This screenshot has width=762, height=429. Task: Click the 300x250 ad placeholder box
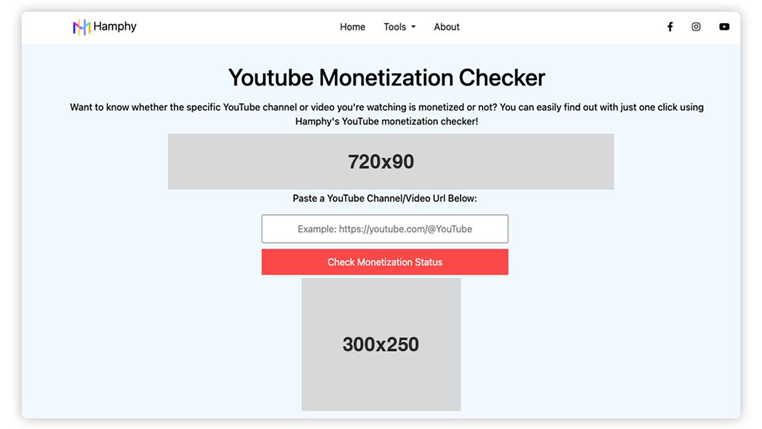click(x=381, y=344)
